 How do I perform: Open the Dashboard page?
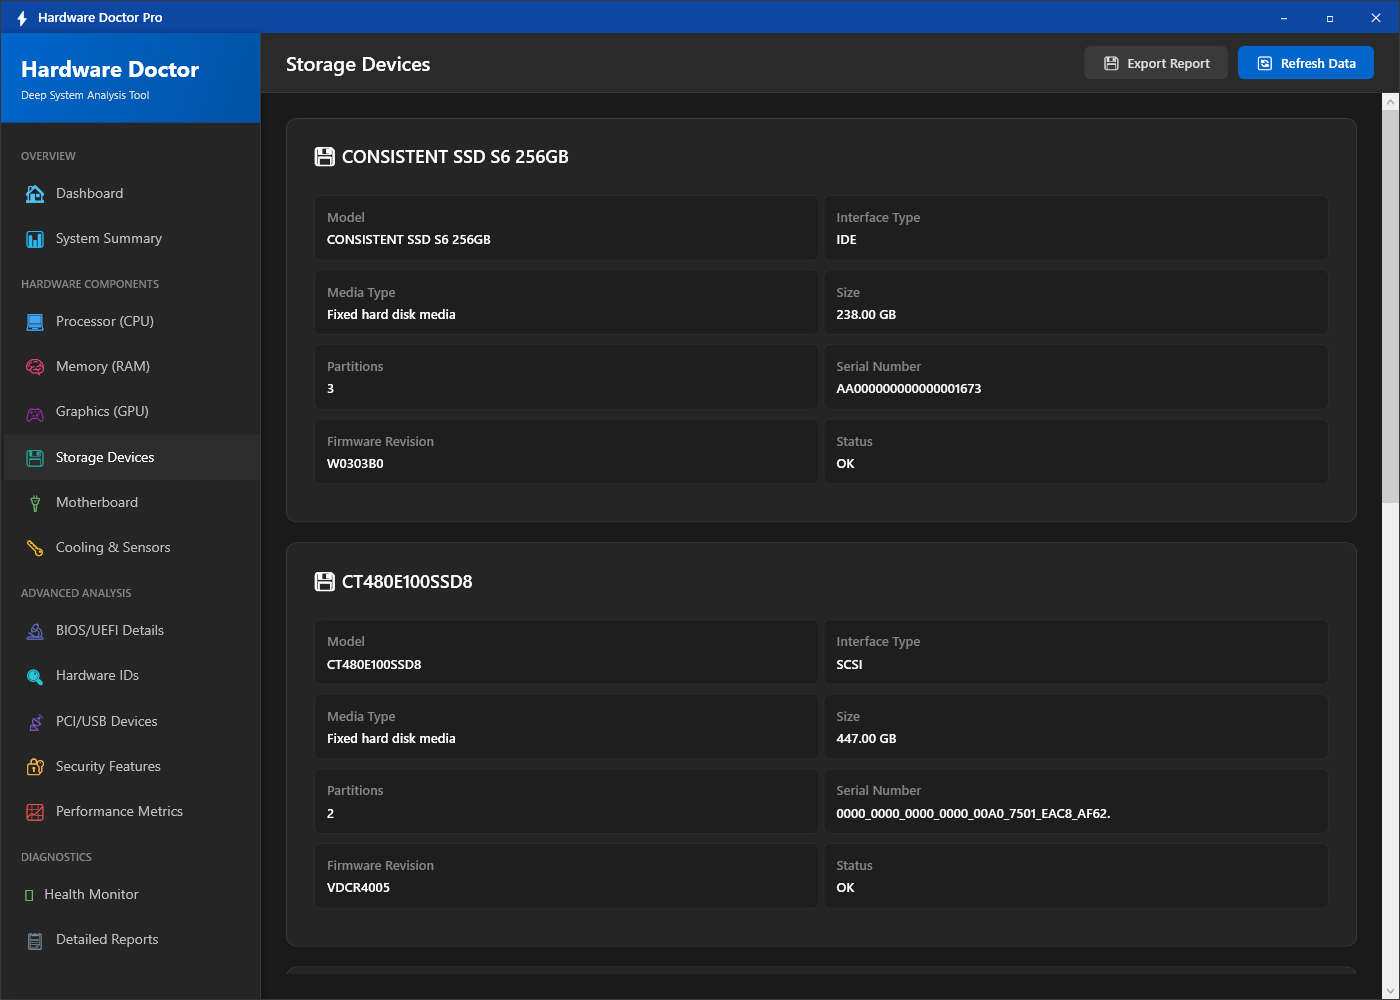[131, 194]
